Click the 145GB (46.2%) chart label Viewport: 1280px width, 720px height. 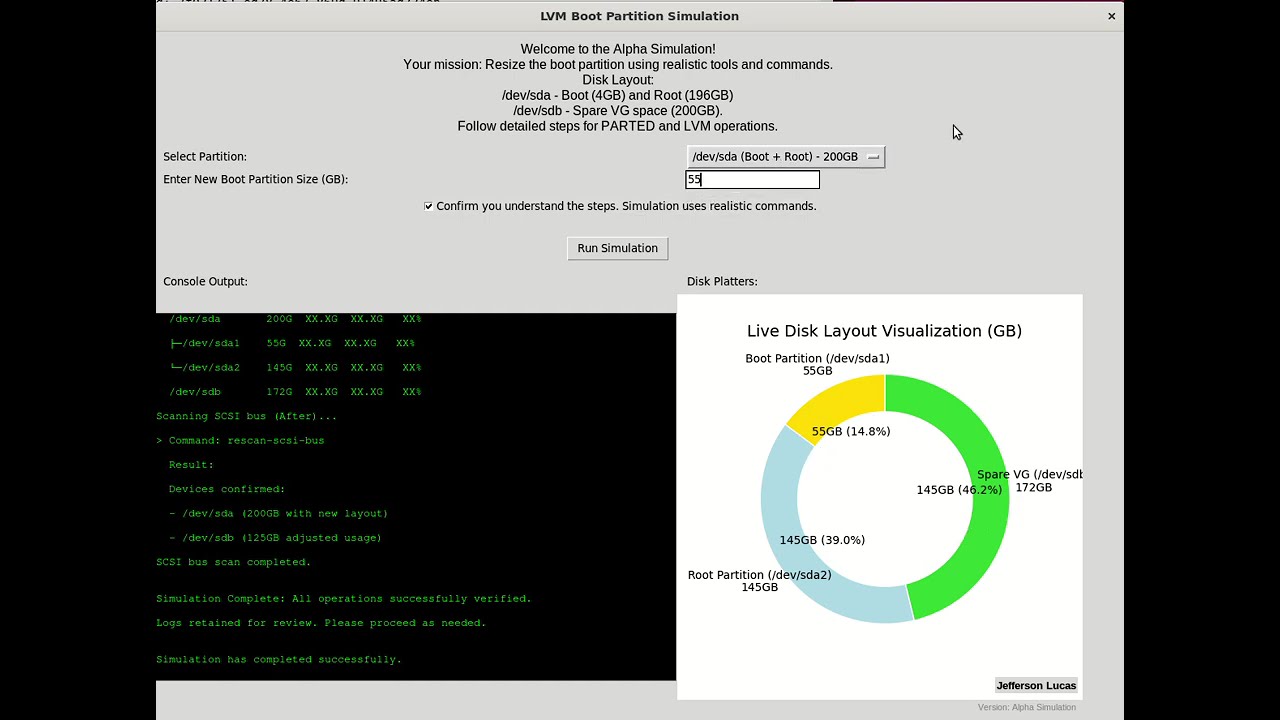pos(959,490)
